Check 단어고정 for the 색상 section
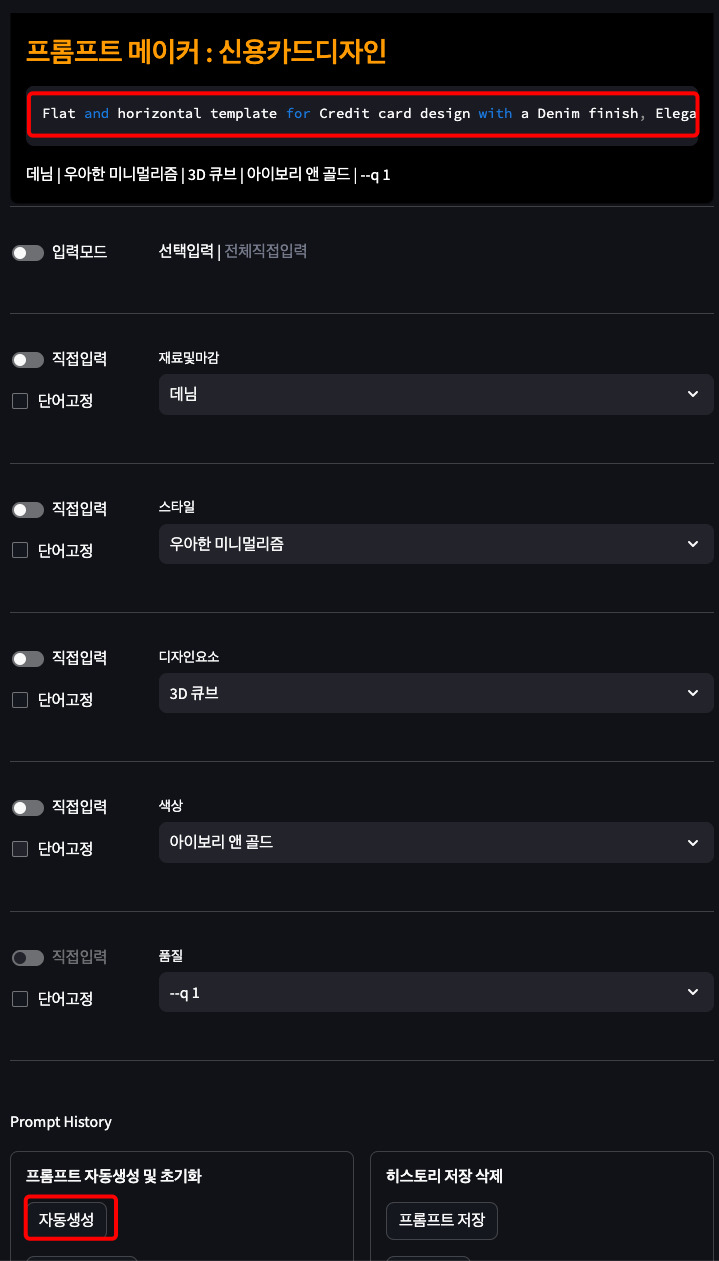The height and width of the screenshot is (1261, 719). click(18, 848)
